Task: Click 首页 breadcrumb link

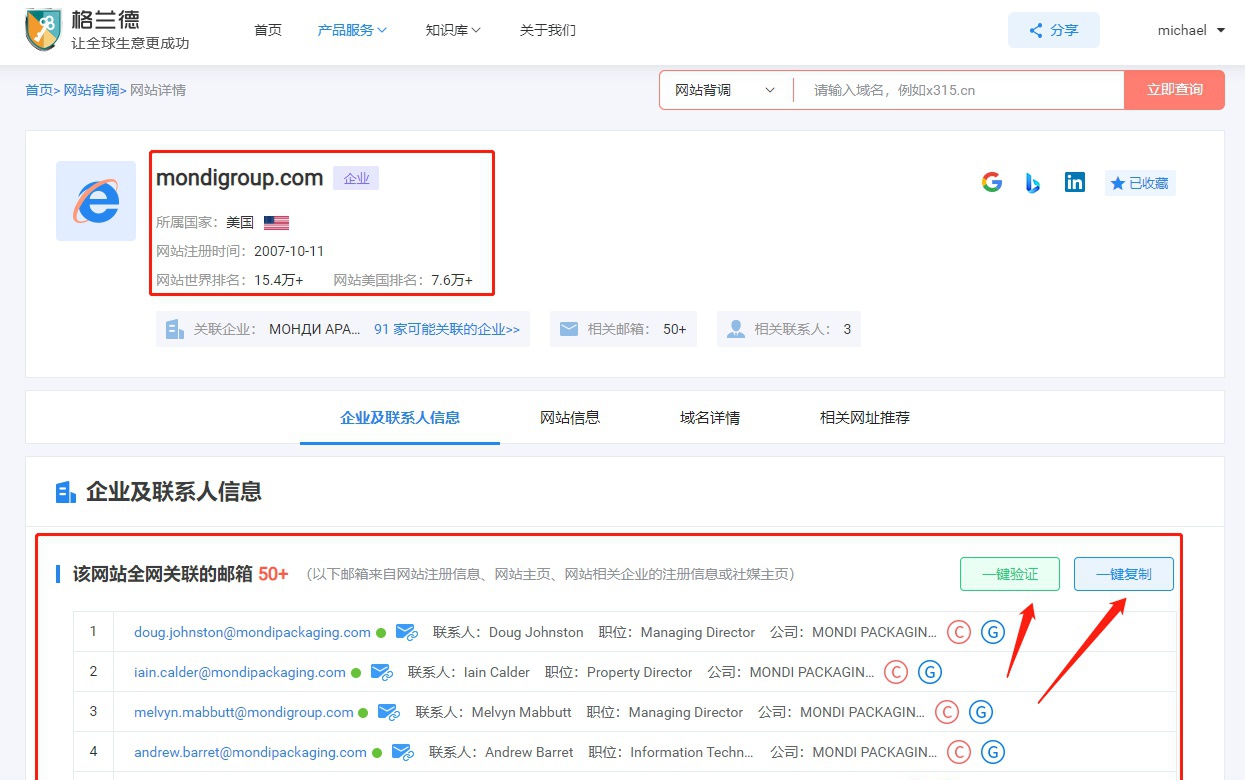Action: (x=39, y=90)
